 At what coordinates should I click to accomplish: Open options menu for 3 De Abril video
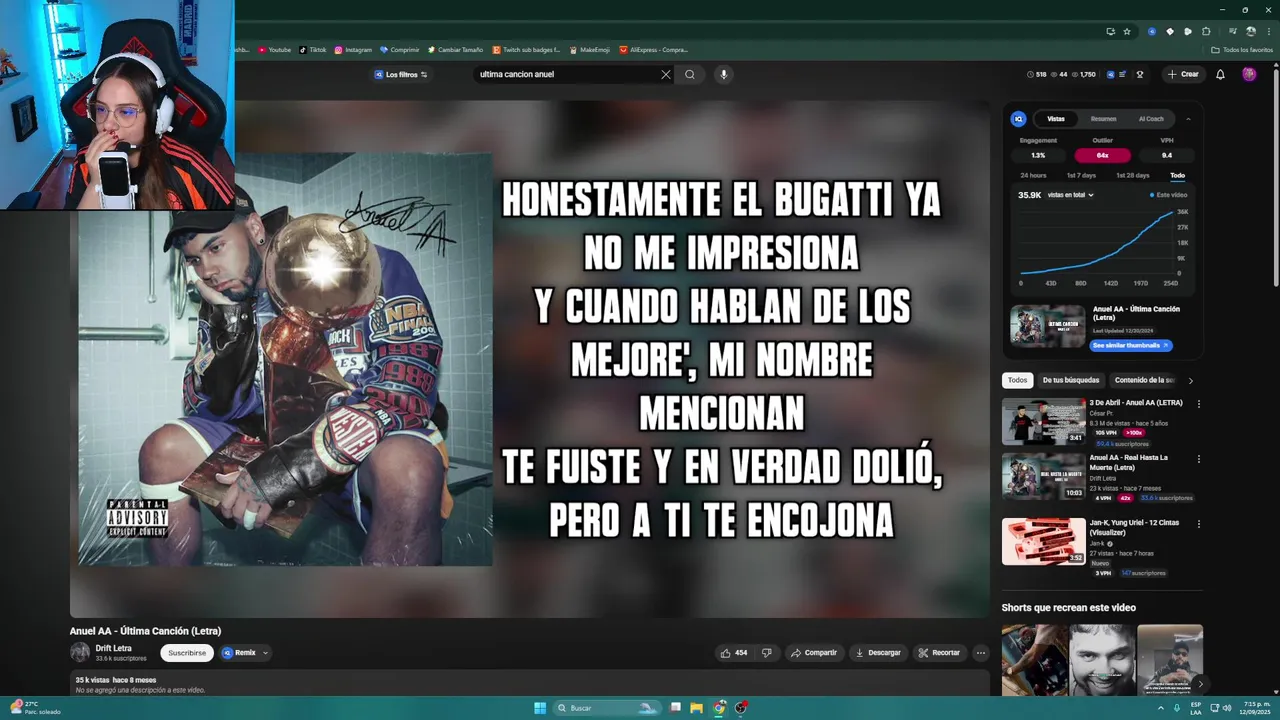click(x=1199, y=404)
